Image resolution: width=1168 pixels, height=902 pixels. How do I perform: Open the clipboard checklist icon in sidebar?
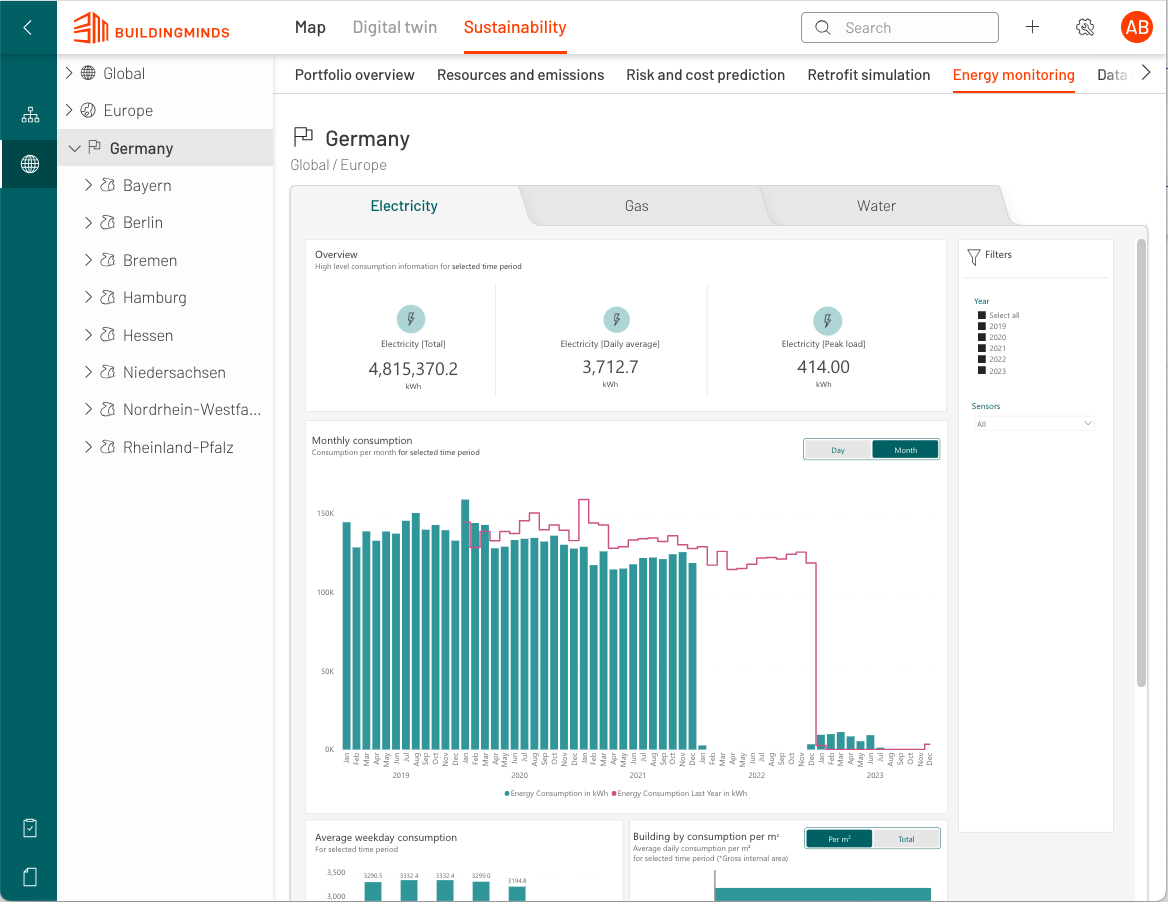30,828
